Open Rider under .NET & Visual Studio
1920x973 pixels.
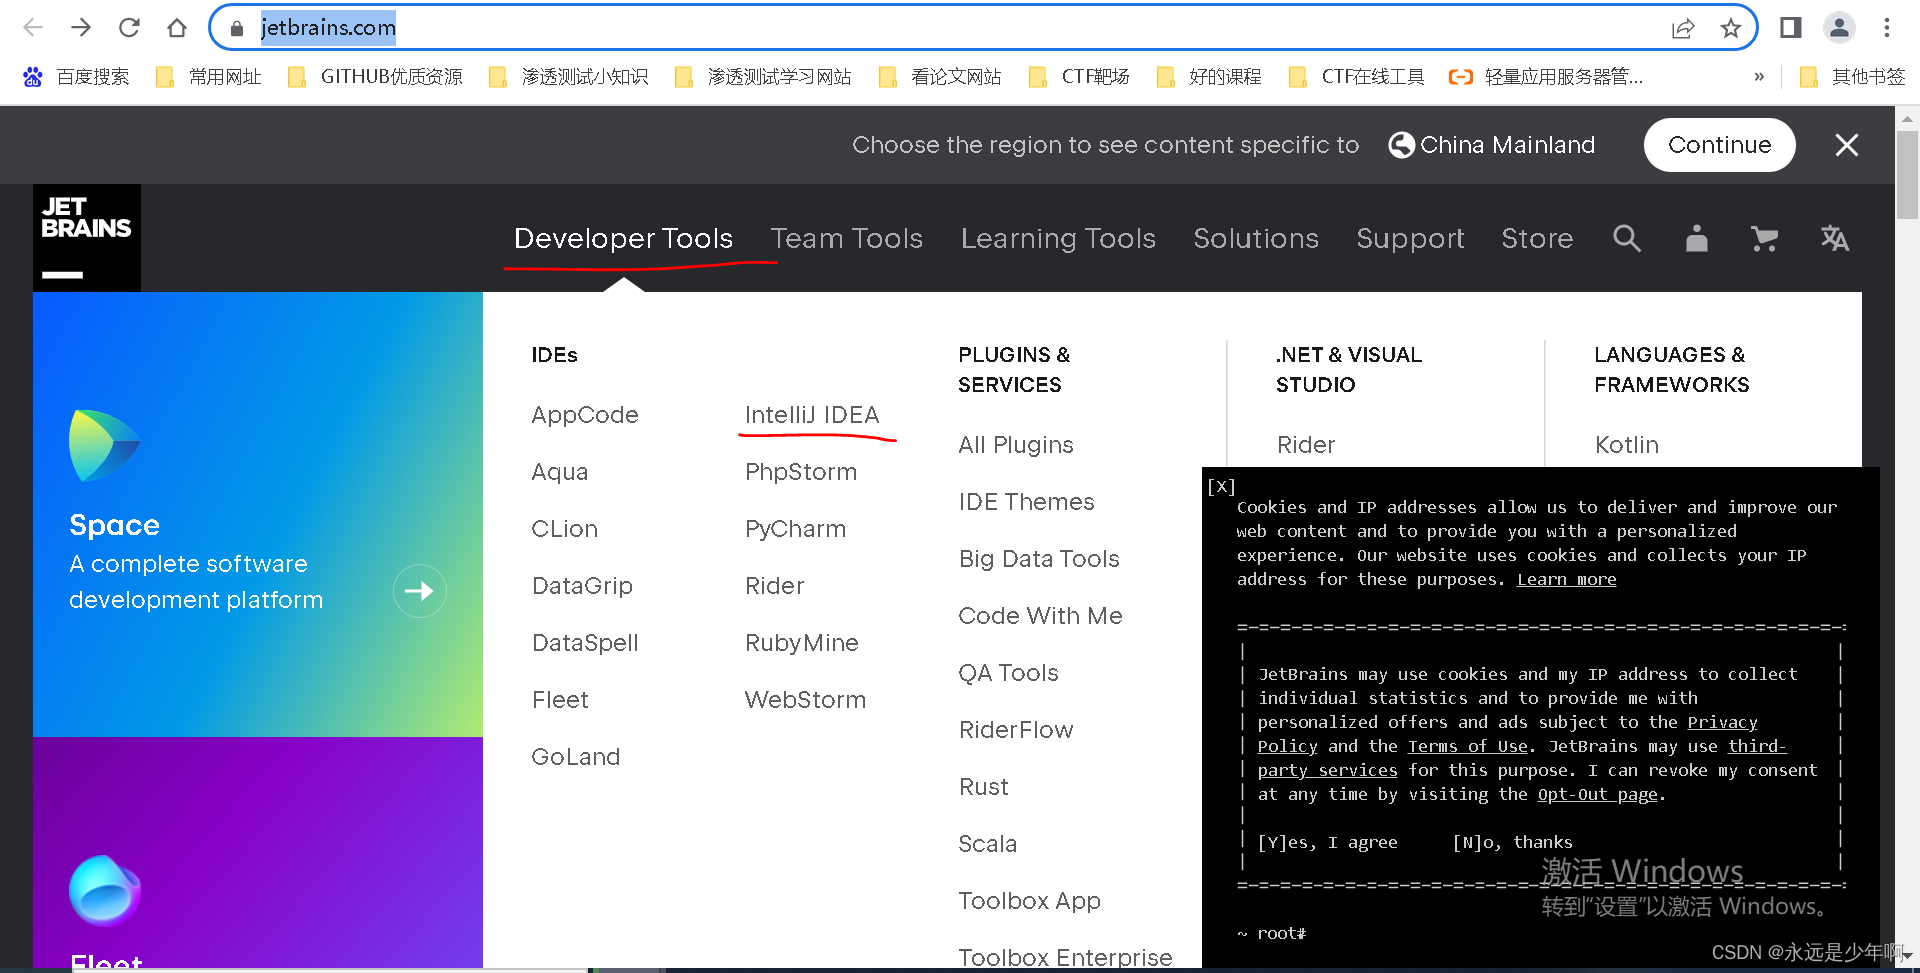coord(1306,445)
